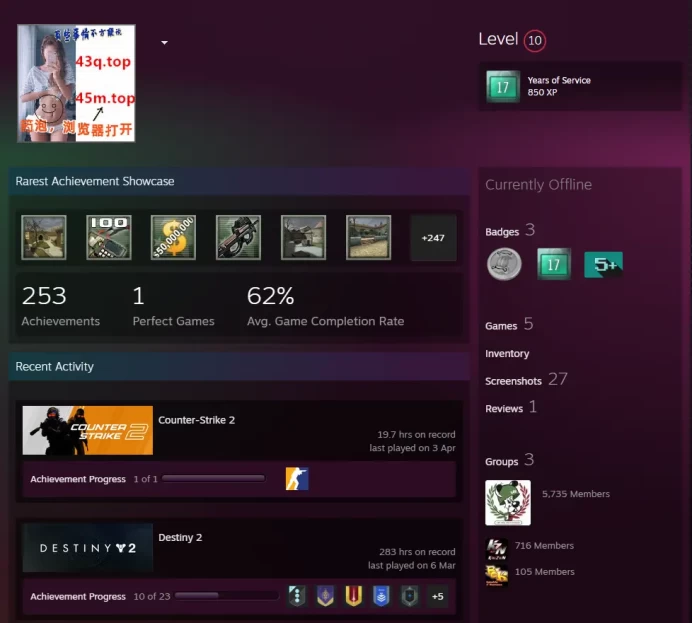Click the '1 of 1' progress count
Viewport: 692px width, 623px height.
[145, 479]
